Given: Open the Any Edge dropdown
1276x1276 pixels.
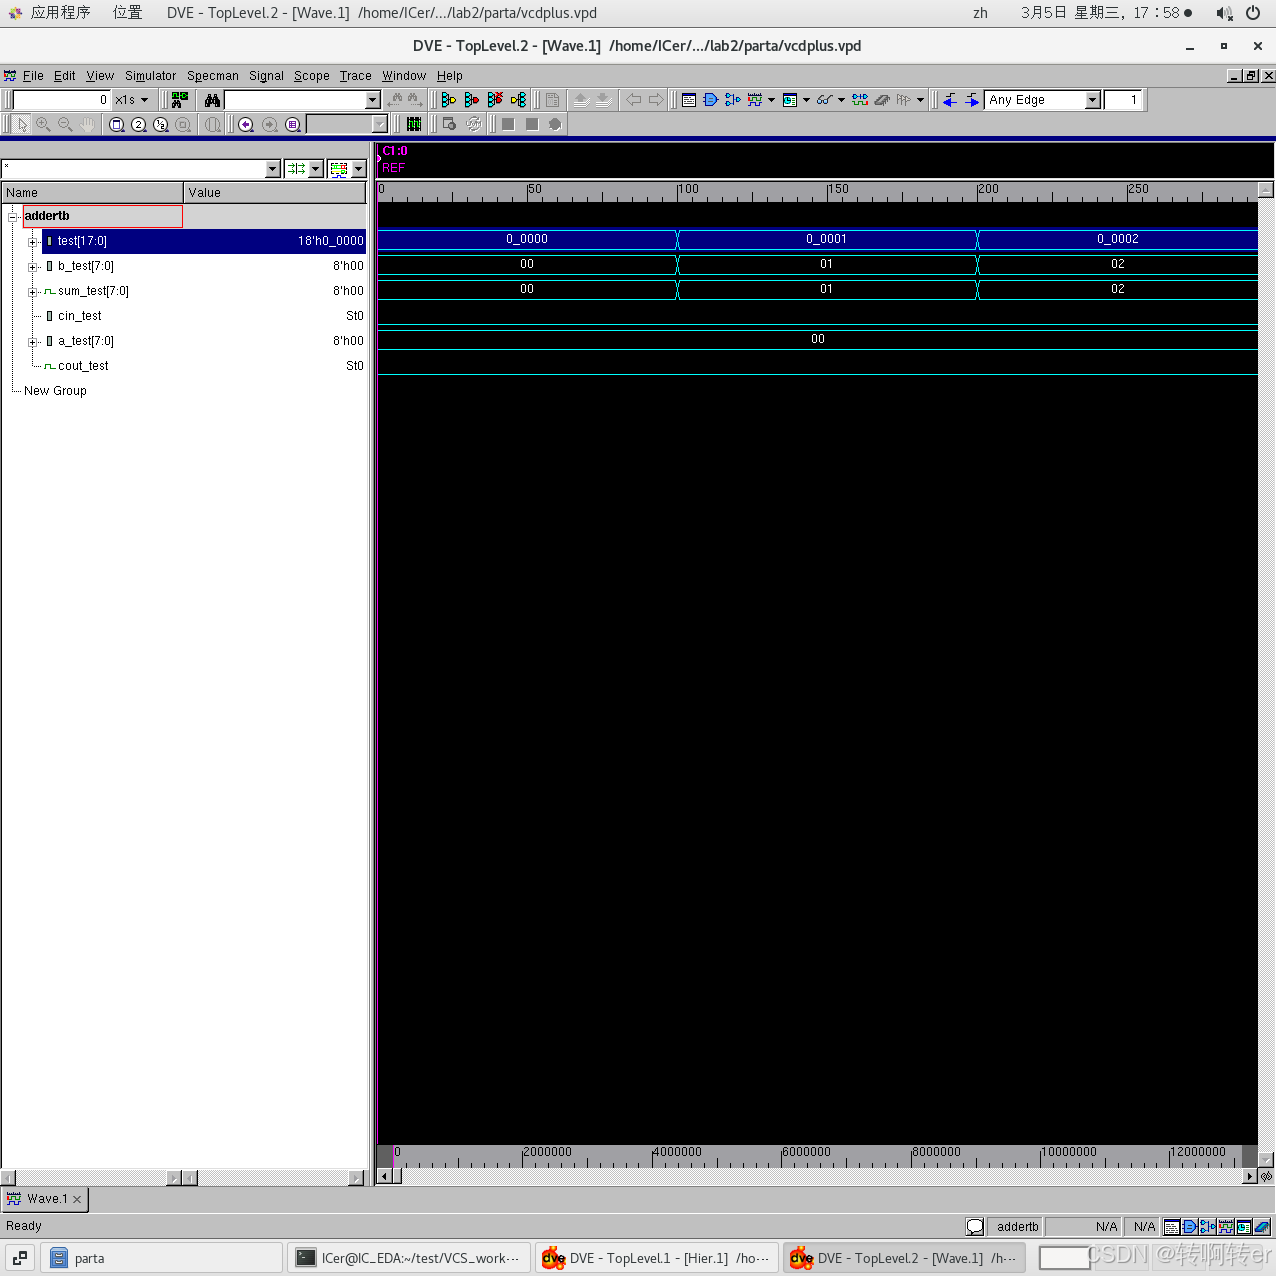Looking at the screenshot, I should tap(1095, 99).
